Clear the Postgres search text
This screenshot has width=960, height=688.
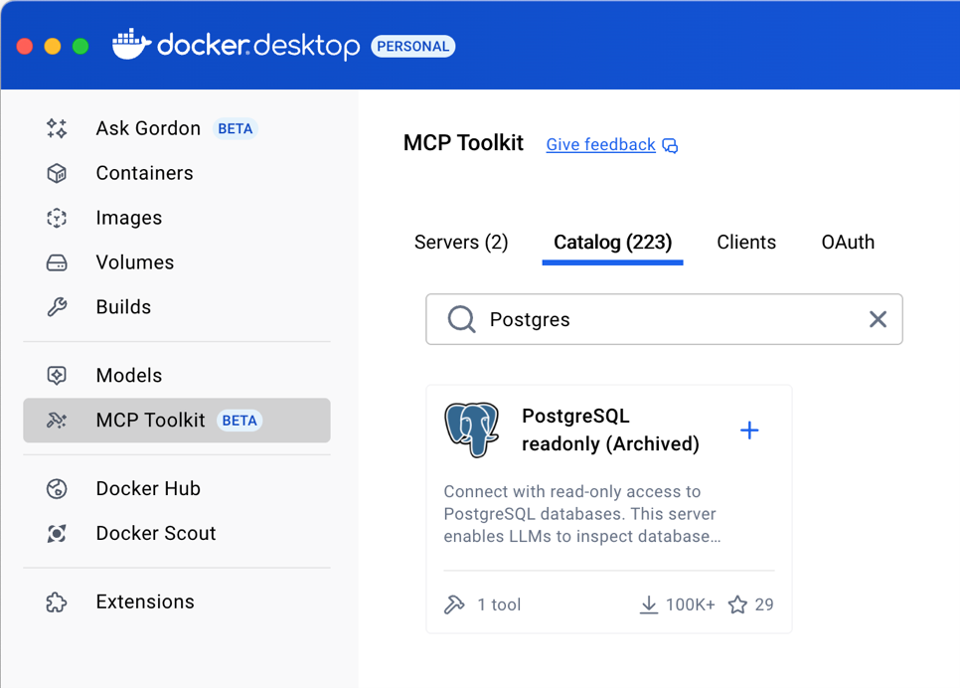tap(878, 319)
